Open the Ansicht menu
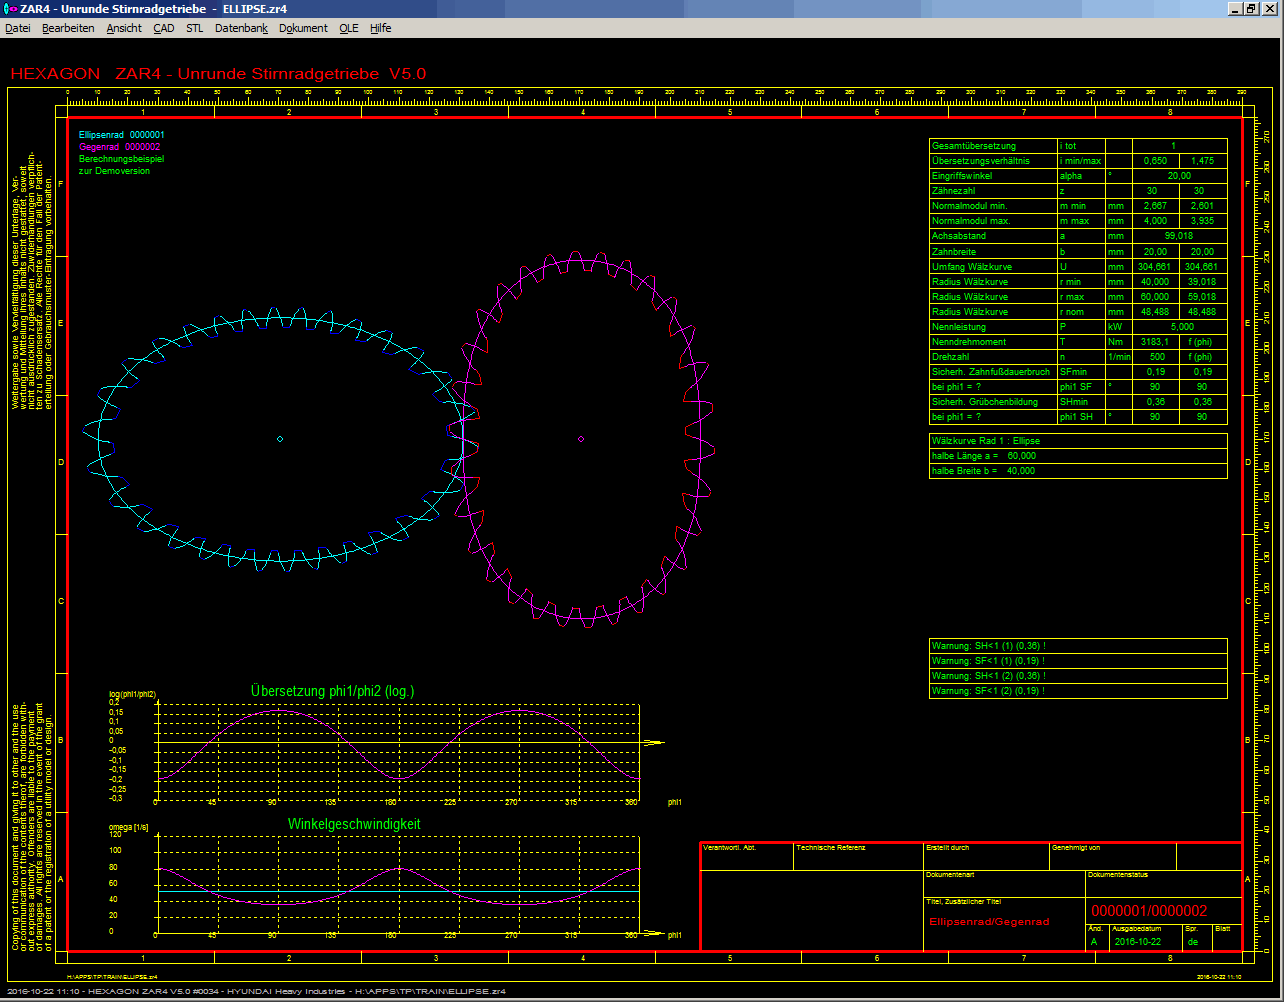Viewport: 1284px width, 1002px height. point(124,28)
